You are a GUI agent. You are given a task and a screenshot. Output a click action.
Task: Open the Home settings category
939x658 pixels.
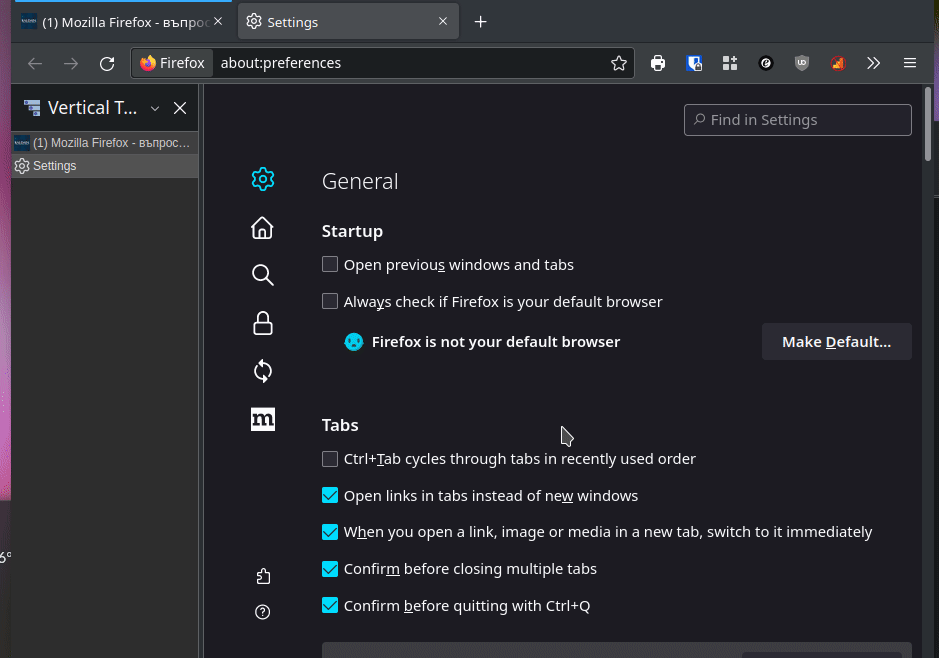point(262,228)
